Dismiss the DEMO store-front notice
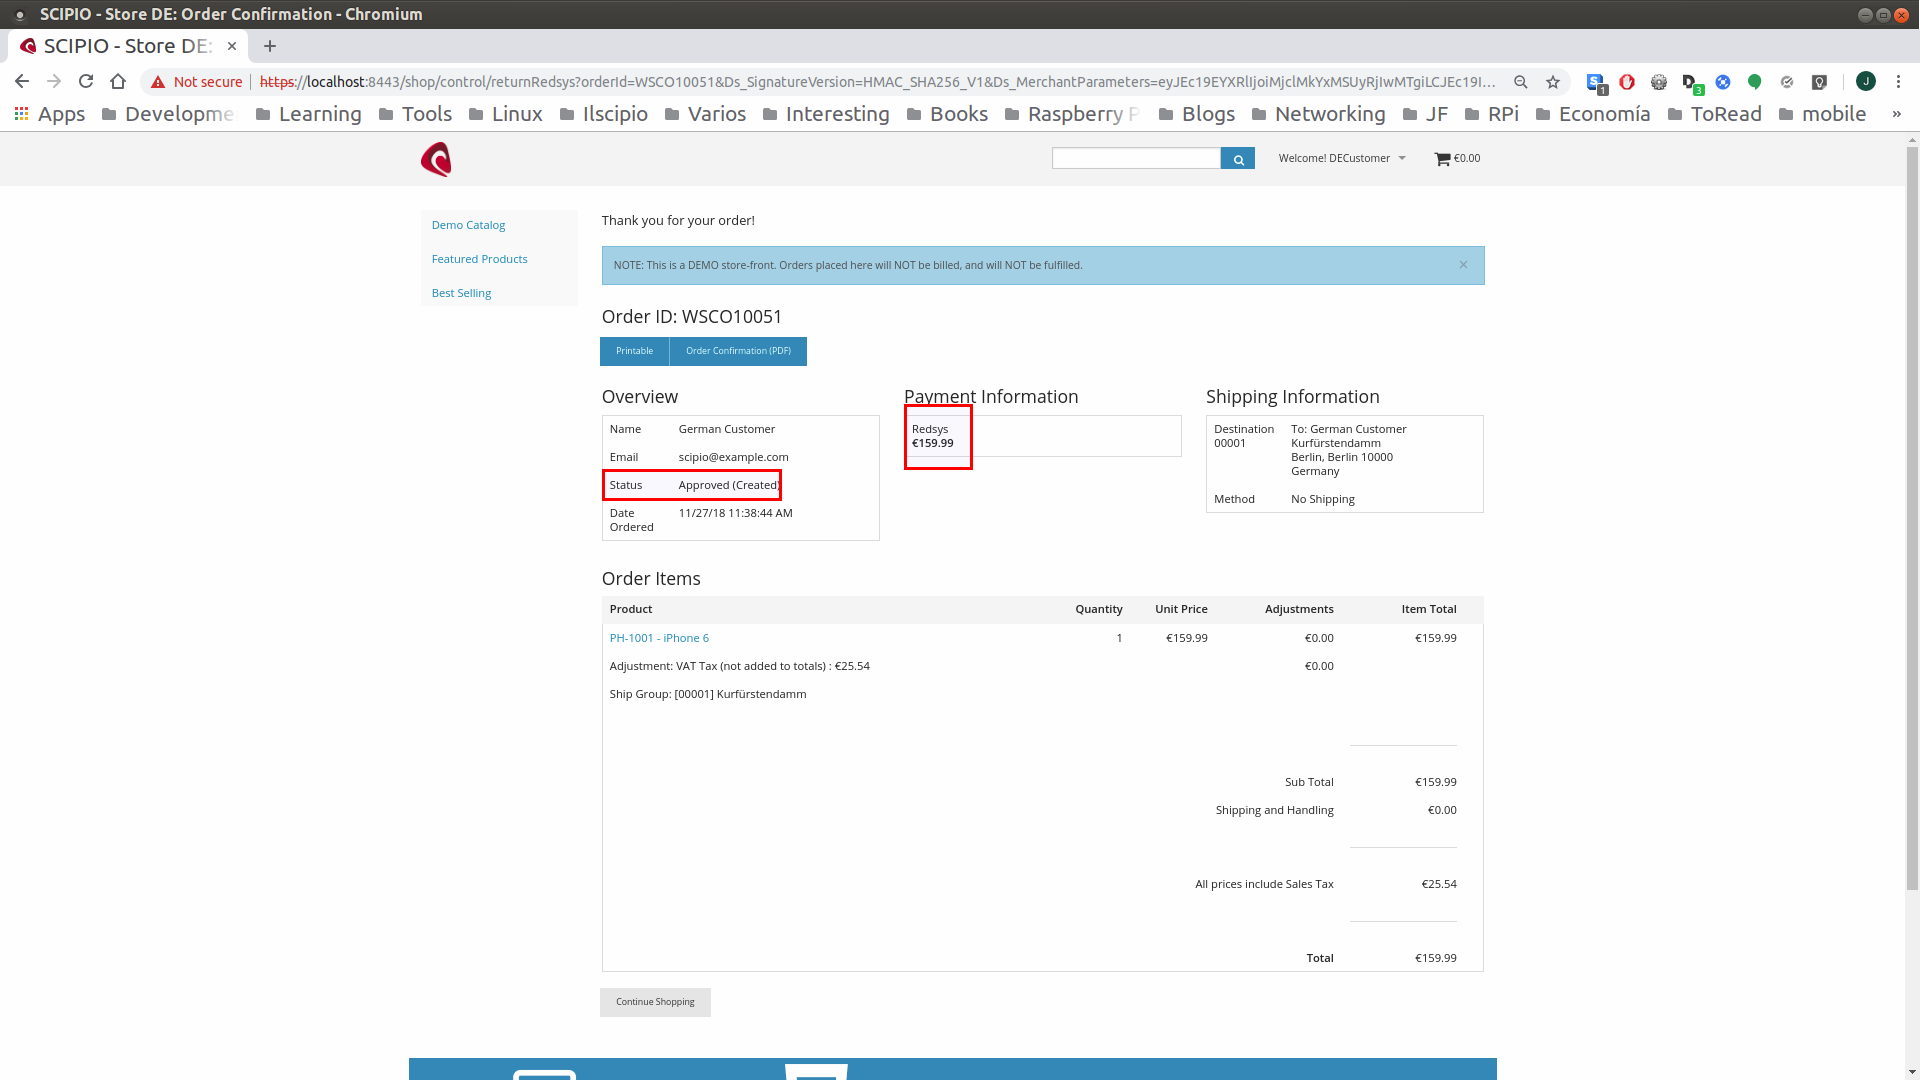Screen dimensions: 1920x1080 (x=1463, y=265)
